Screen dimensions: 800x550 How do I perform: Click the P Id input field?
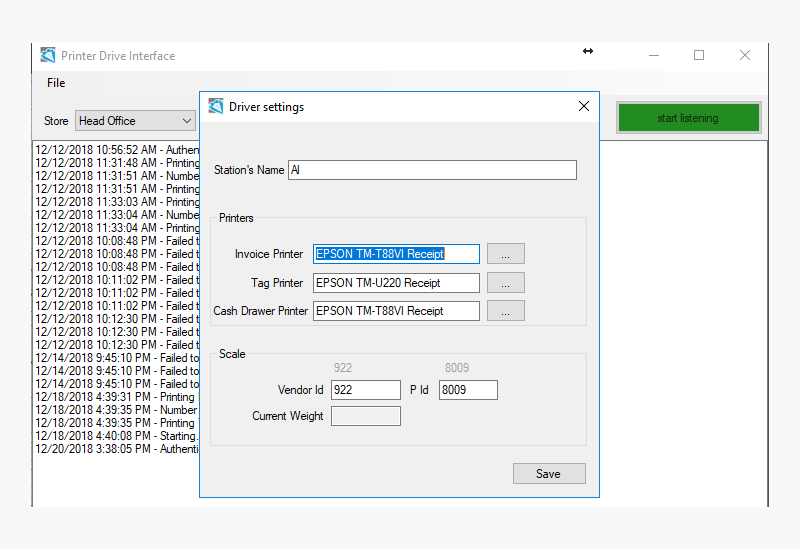[x=468, y=390]
